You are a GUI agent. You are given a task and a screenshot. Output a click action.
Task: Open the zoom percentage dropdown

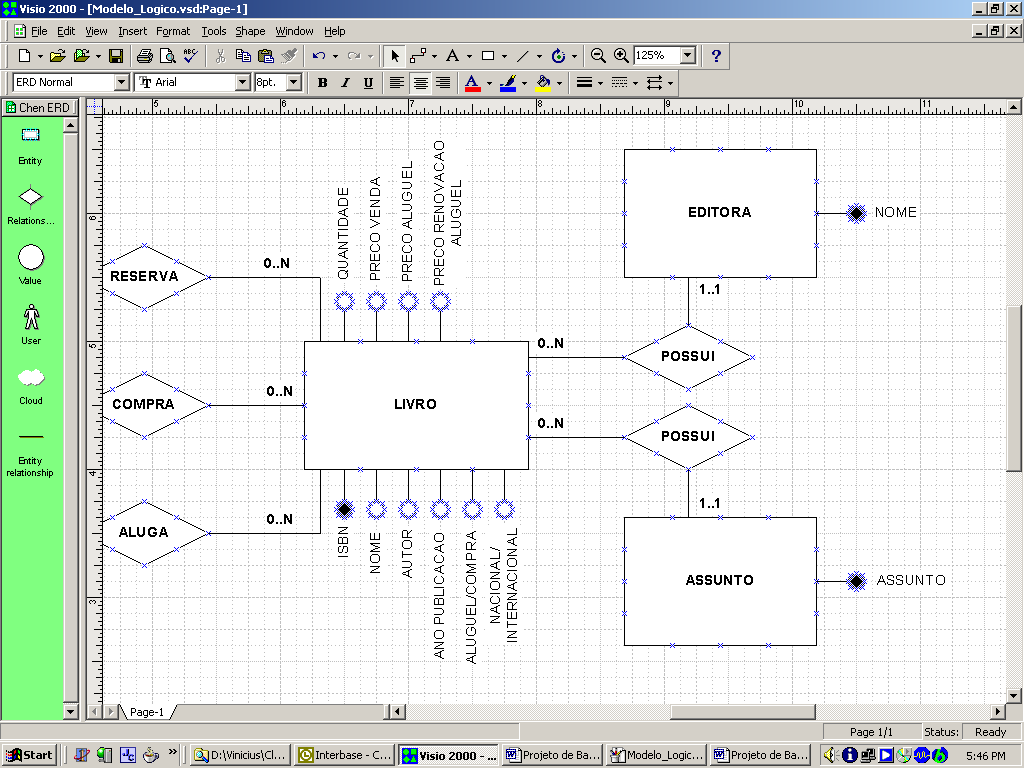click(x=688, y=56)
